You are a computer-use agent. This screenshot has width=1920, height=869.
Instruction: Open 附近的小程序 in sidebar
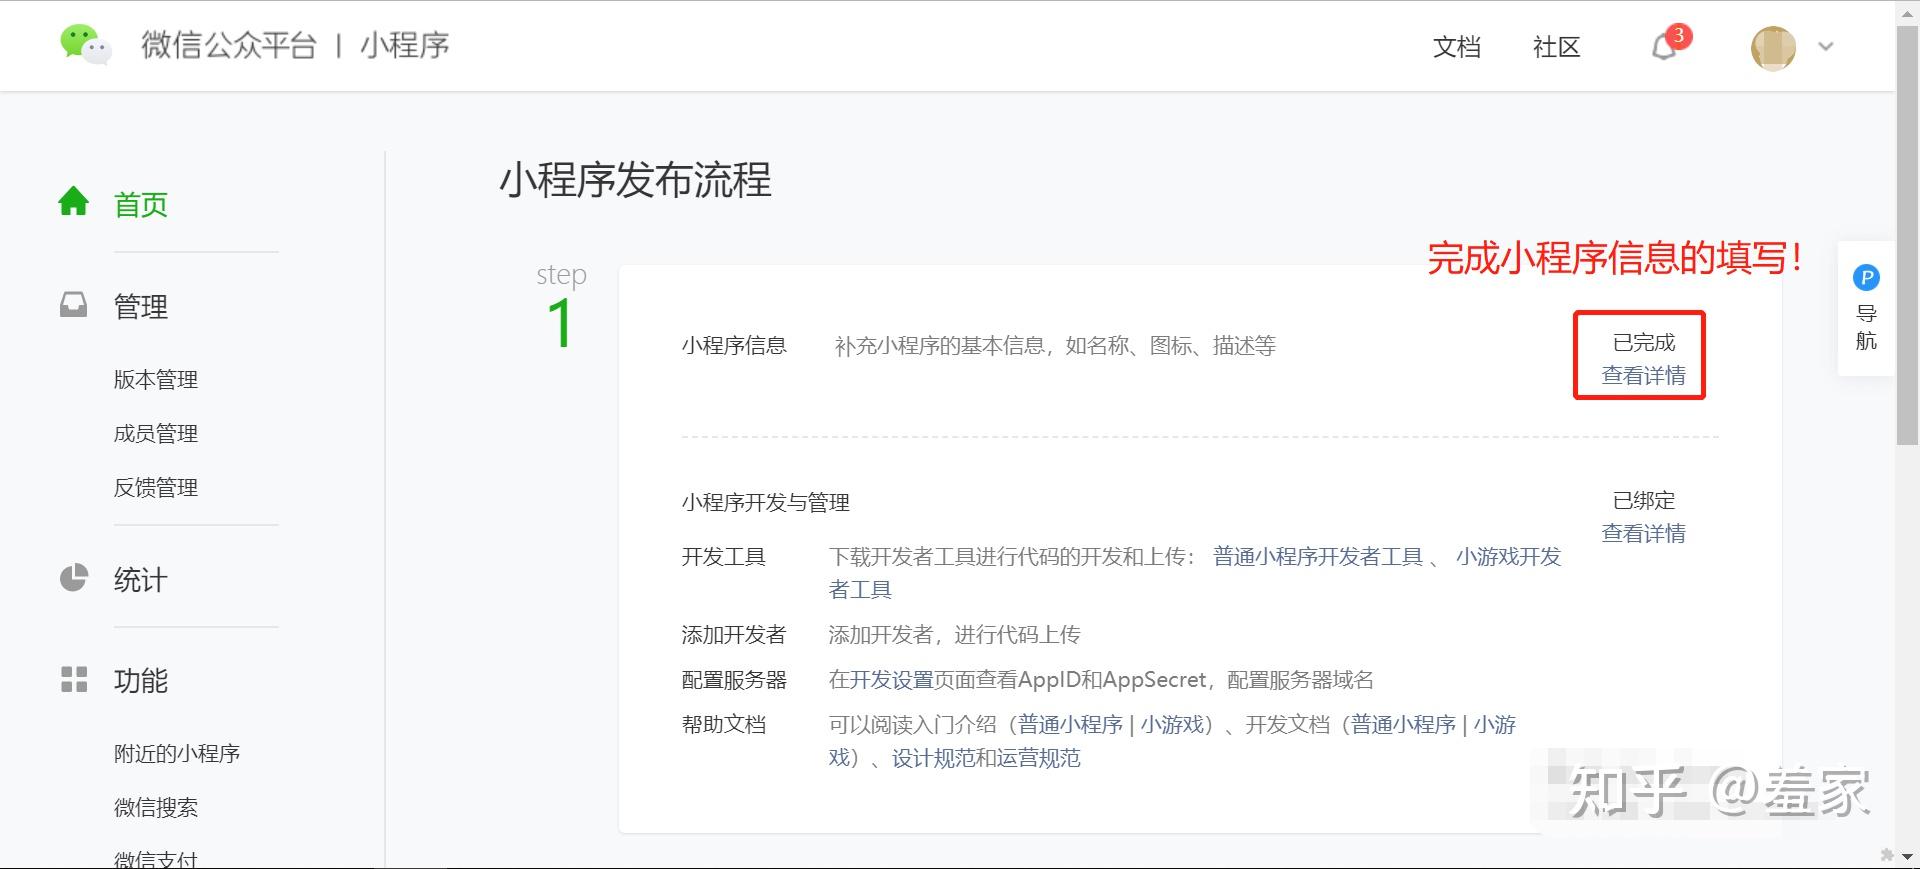coord(177,753)
